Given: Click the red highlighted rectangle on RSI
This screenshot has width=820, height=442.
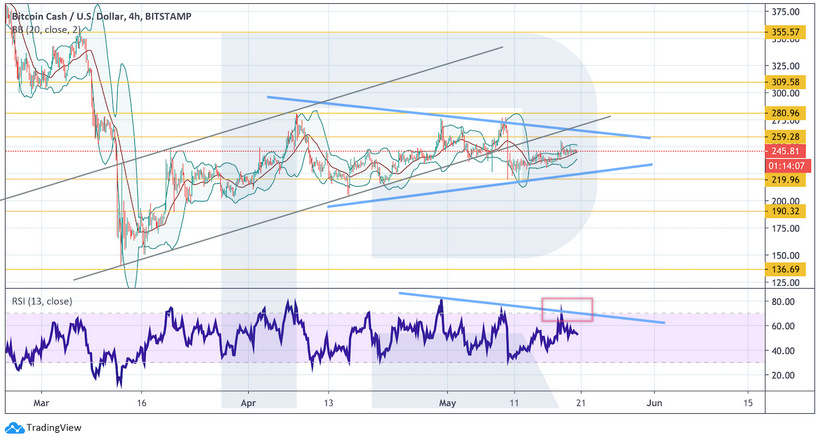Looking at the screenshot, I should pos(567,309).
